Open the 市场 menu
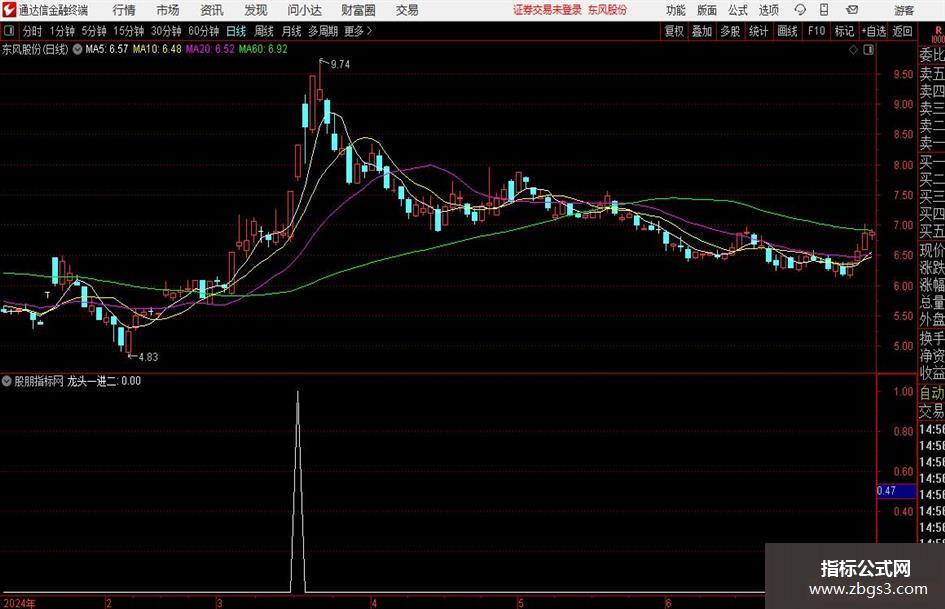The height and width of the screenshot is (609, 945). [x=168, y=10]
